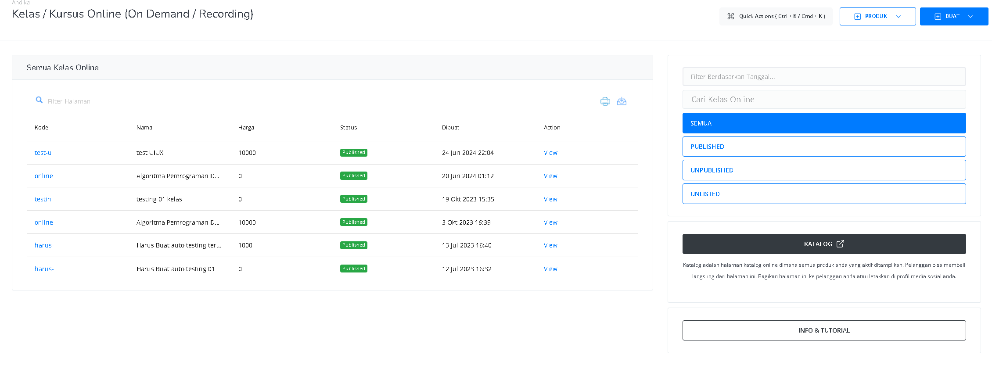
Task: Open View for the 24 Jun 2024 row
Action: [550, 153]
